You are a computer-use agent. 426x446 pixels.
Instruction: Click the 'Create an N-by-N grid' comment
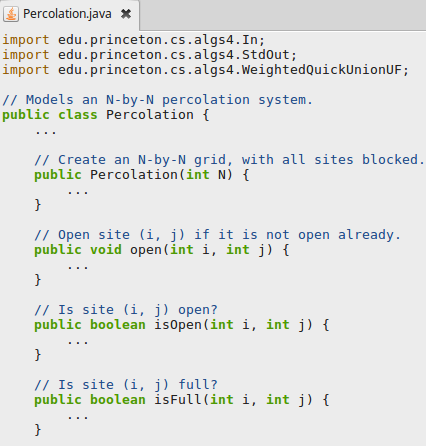pos(229,160)
